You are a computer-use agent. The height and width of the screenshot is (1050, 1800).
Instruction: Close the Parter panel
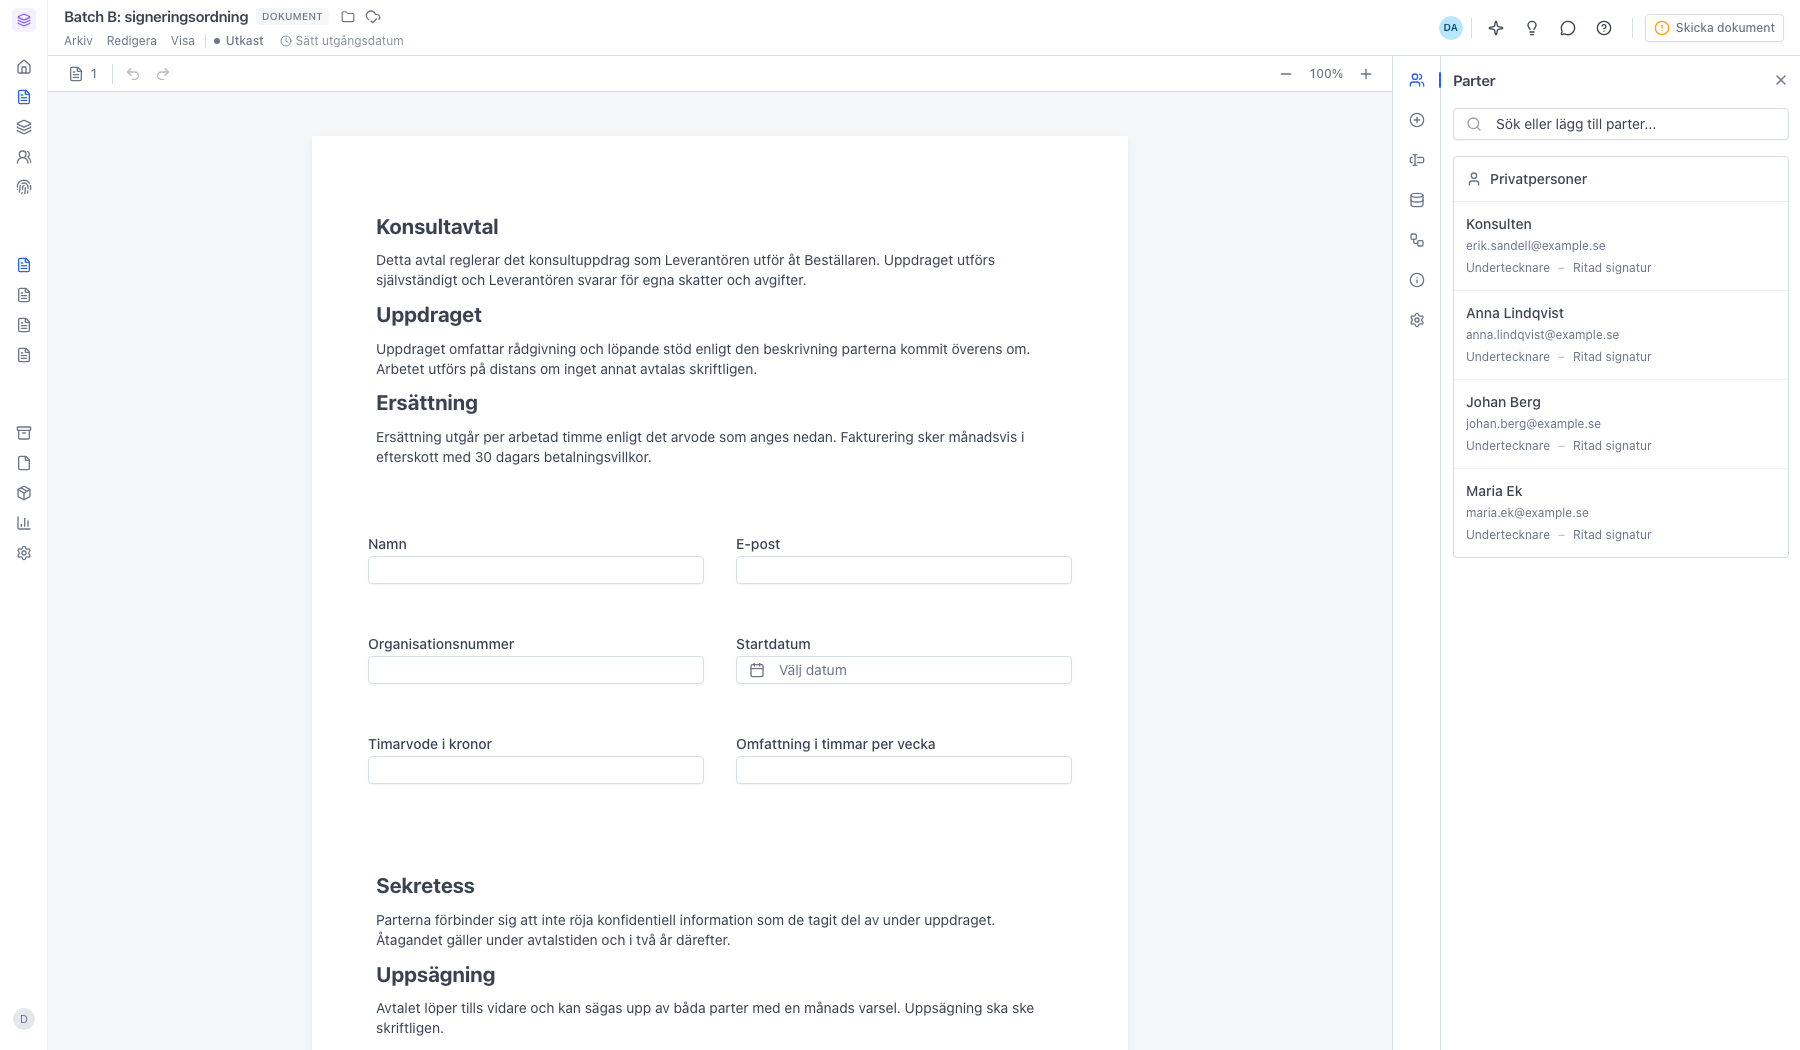[1781, 80]
